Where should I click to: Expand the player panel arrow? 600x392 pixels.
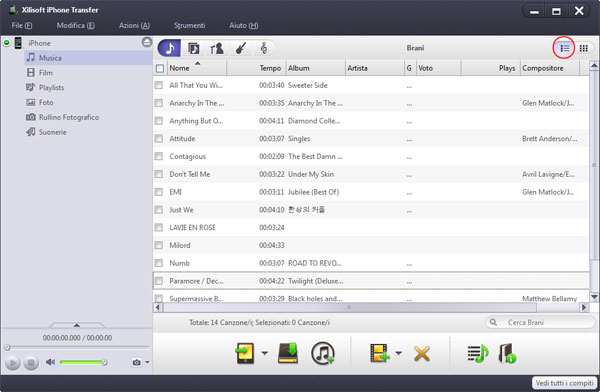[x=77, y=325]
